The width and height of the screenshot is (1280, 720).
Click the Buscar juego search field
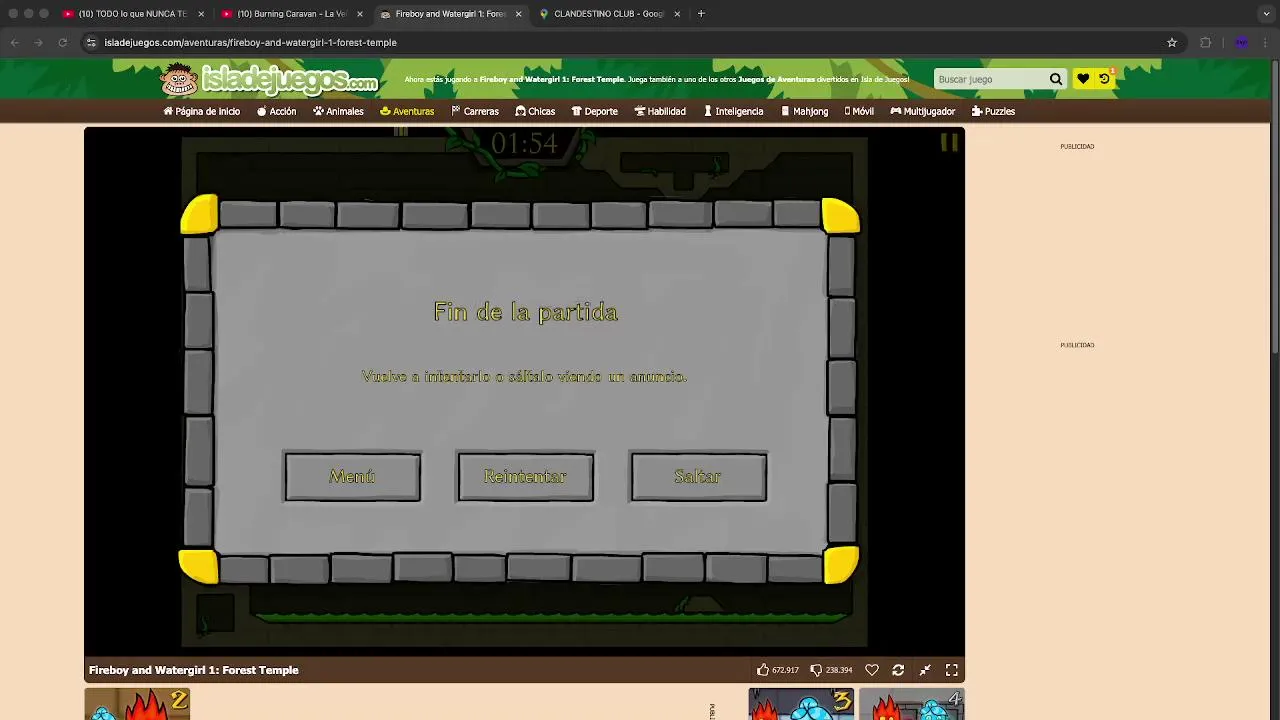pyautogui.click(x=991, y=79)
